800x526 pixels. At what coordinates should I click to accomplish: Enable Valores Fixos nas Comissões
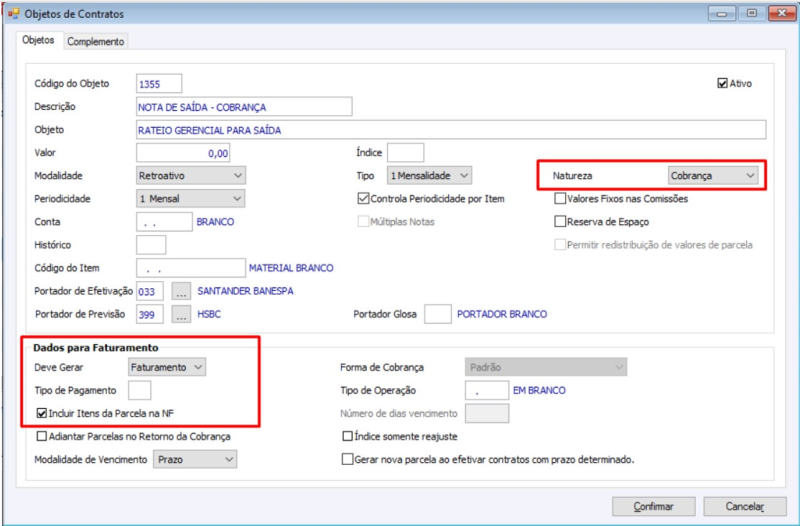560,198
